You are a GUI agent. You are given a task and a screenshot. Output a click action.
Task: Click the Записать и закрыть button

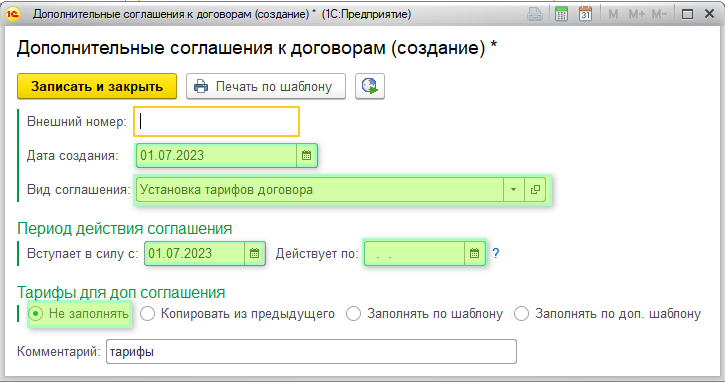pos(97,86)
